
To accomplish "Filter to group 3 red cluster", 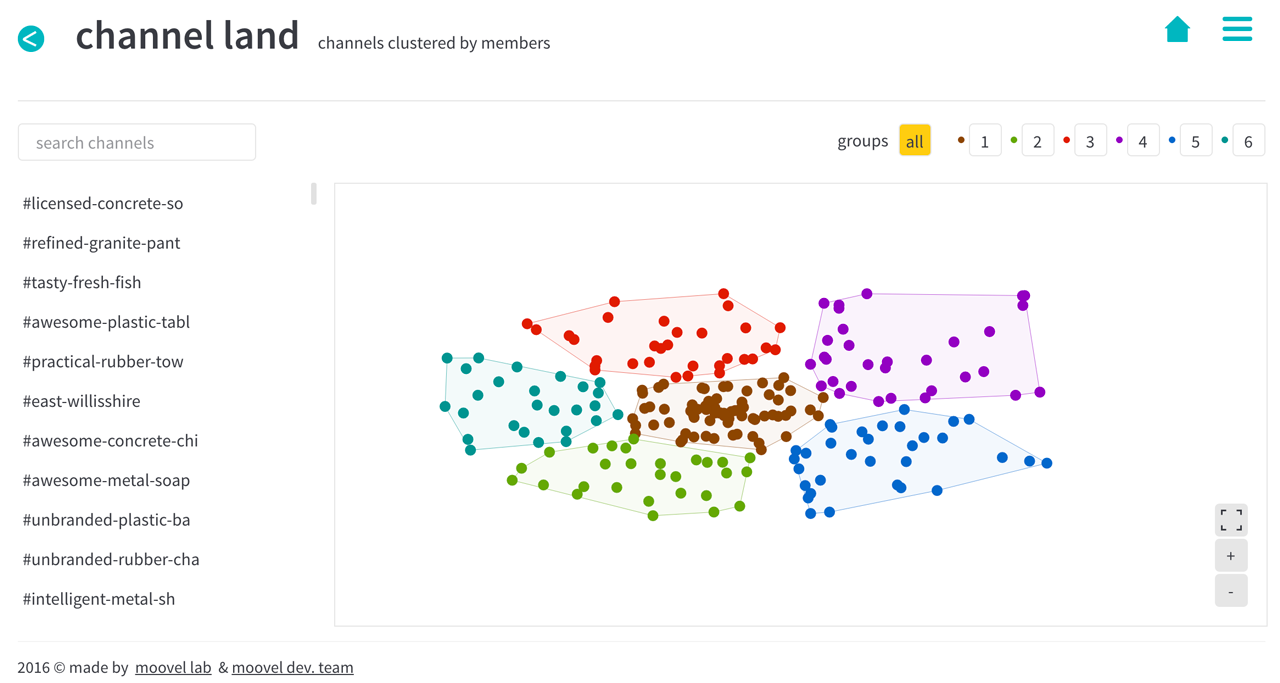I will (x=1090, y=140).
